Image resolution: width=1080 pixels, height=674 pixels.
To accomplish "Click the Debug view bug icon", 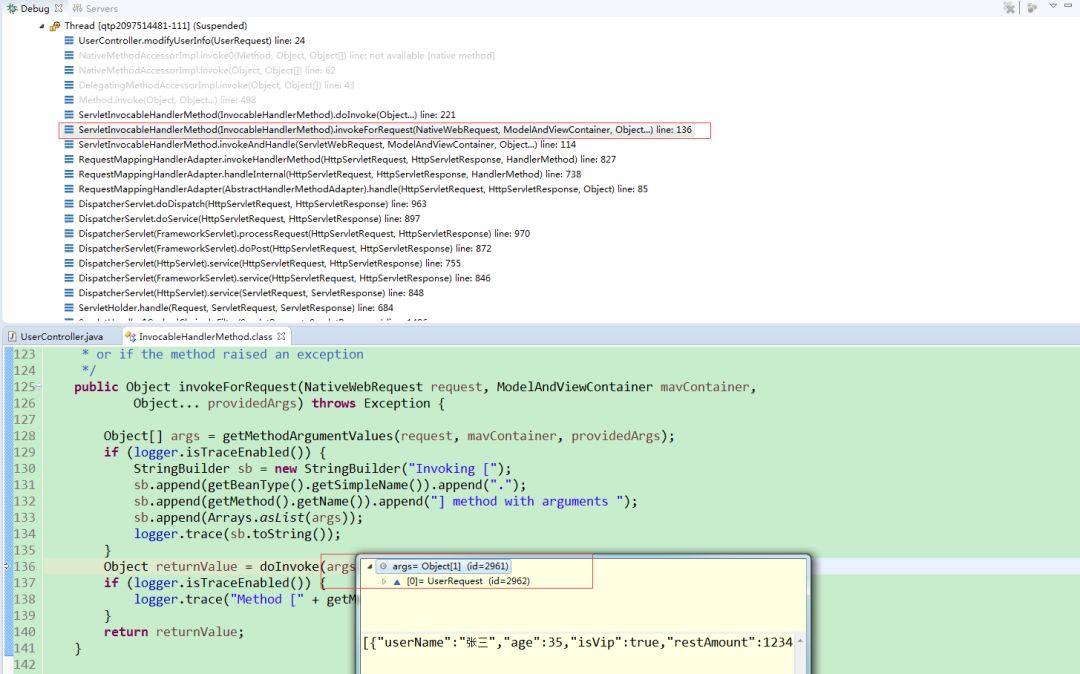I will 12,8.
